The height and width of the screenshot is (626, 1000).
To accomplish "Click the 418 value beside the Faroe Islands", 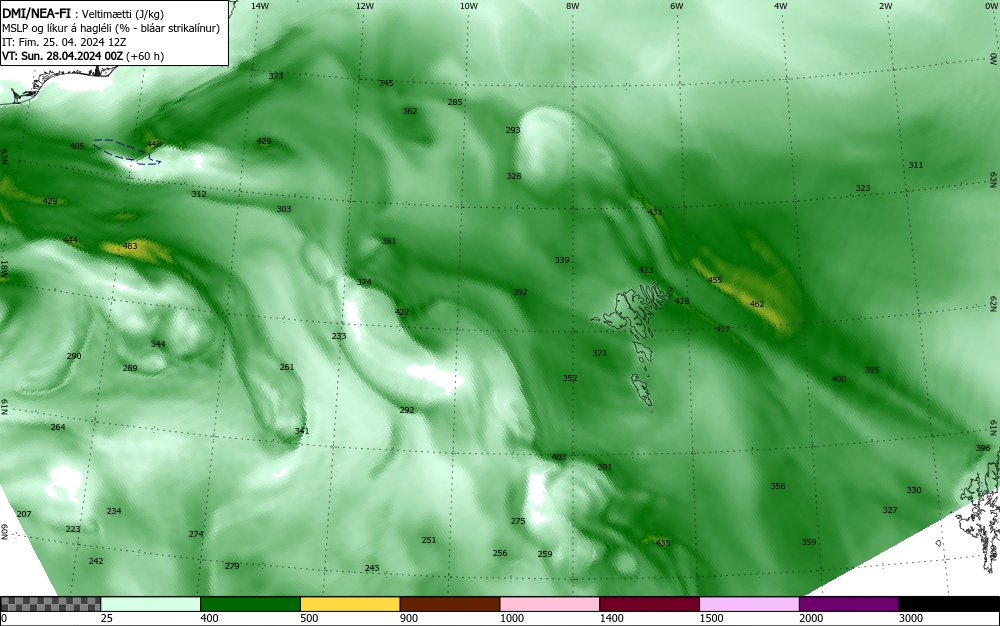I will pyautogui.click(x=682, y=301).
